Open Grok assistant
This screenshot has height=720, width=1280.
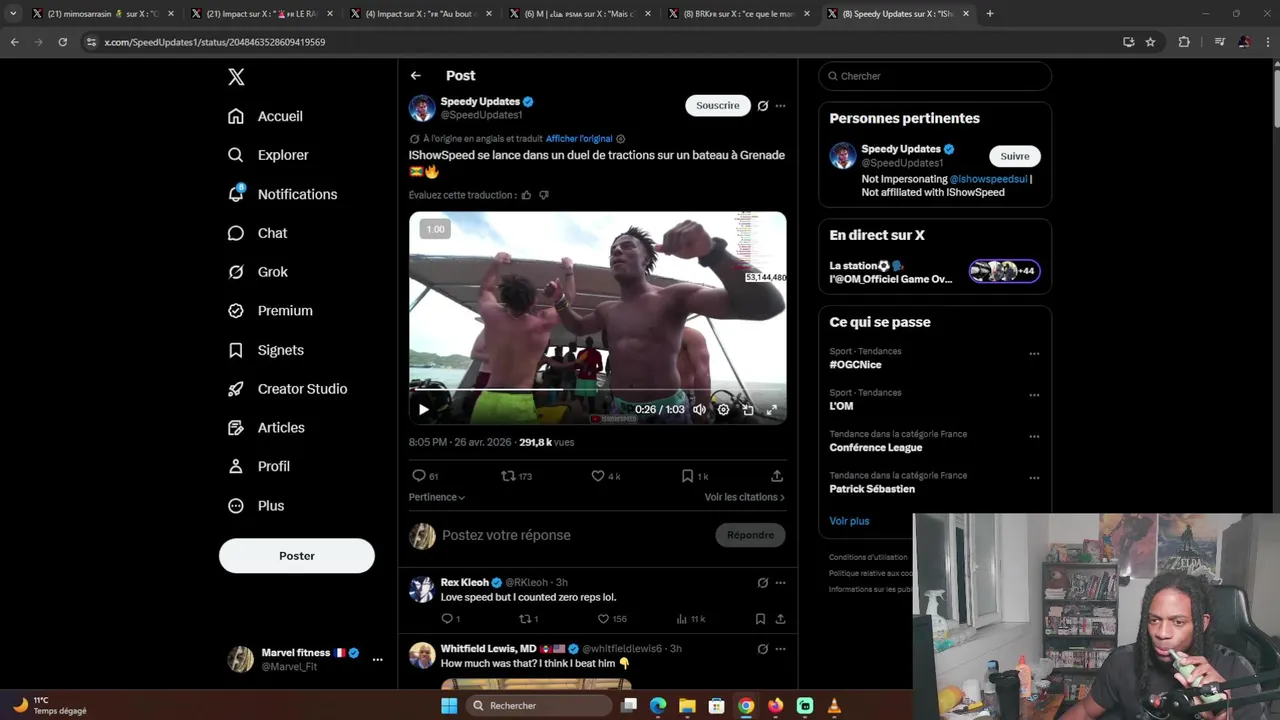(x=257, y=272)
